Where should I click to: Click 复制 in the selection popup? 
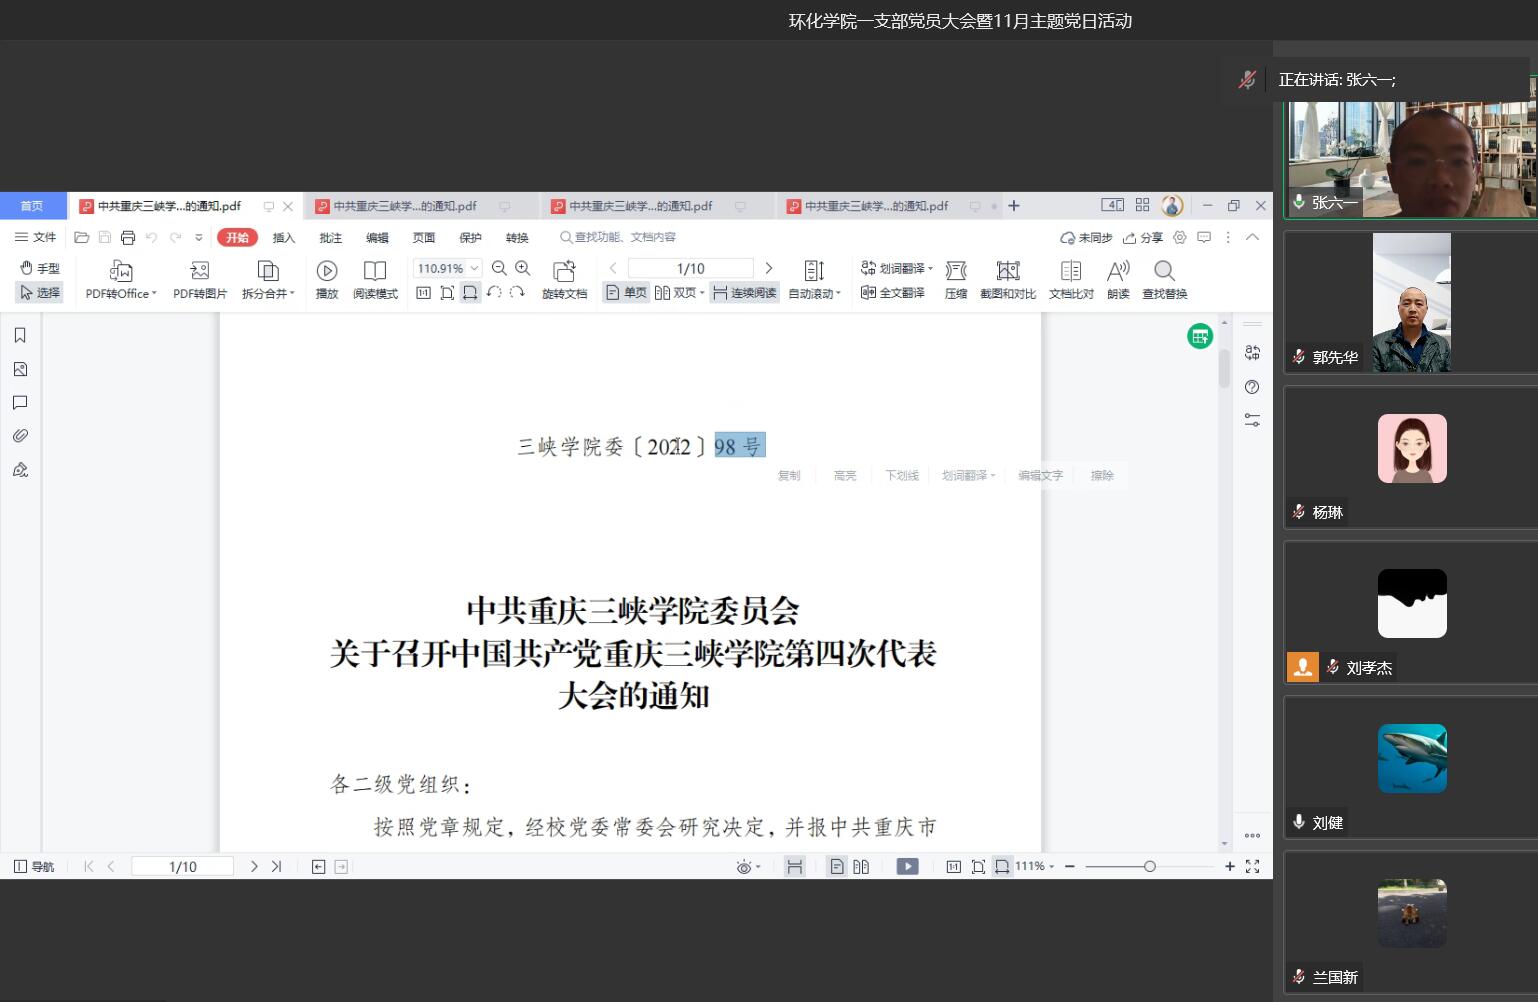coord(789,476)
